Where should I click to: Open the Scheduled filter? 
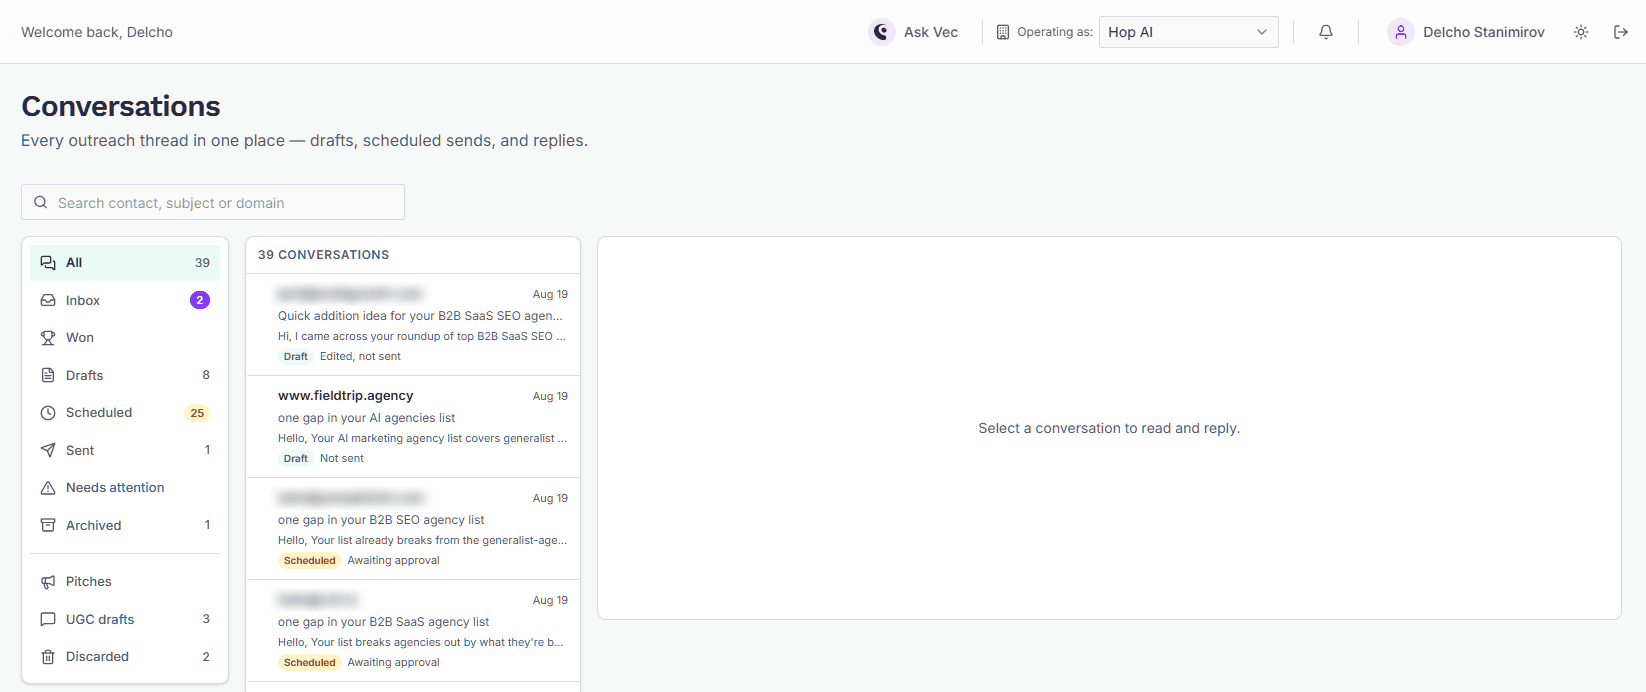click(125, 413)
